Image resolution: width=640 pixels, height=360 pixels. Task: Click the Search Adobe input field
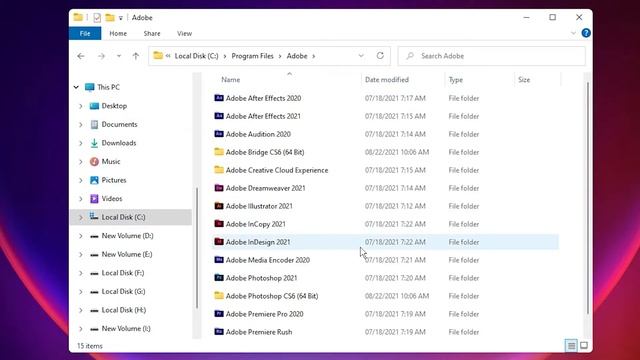(492, 56)
